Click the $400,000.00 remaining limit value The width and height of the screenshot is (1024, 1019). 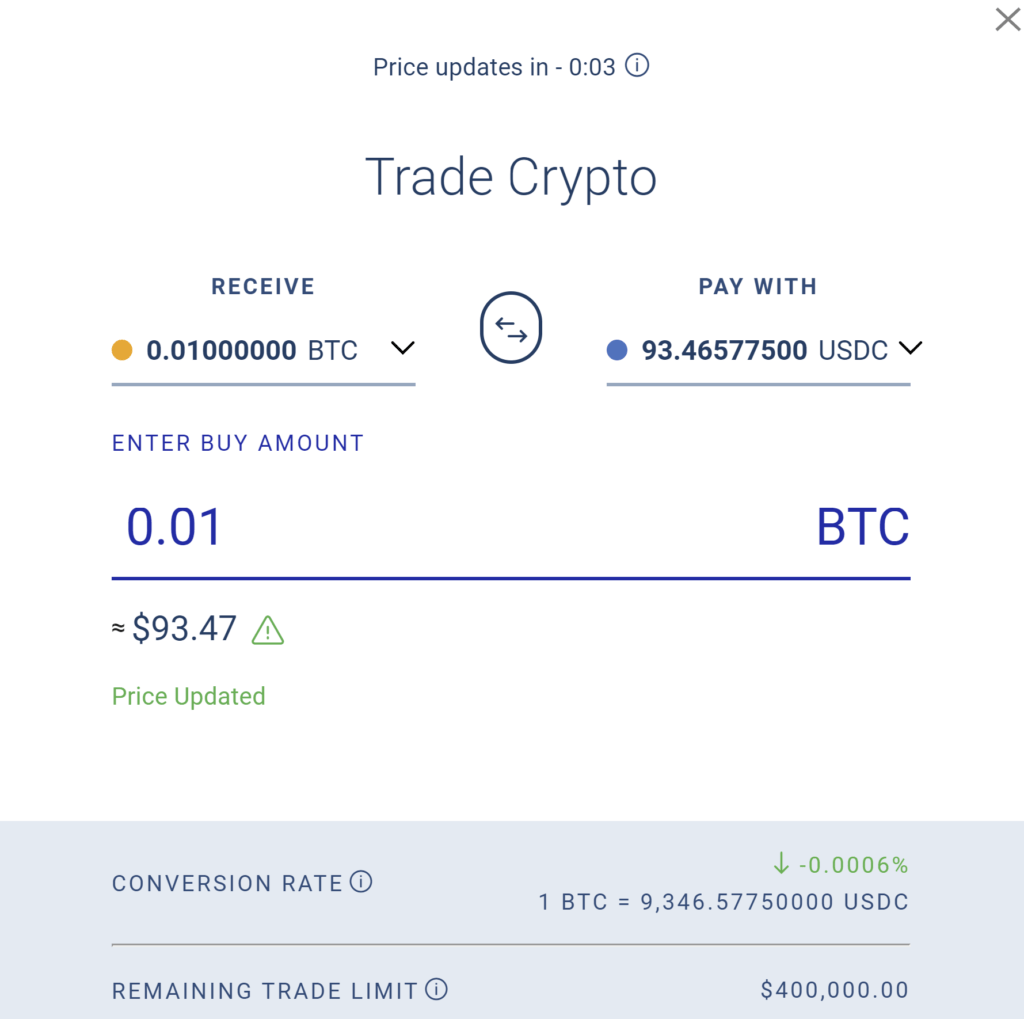(x=835, y=990)
